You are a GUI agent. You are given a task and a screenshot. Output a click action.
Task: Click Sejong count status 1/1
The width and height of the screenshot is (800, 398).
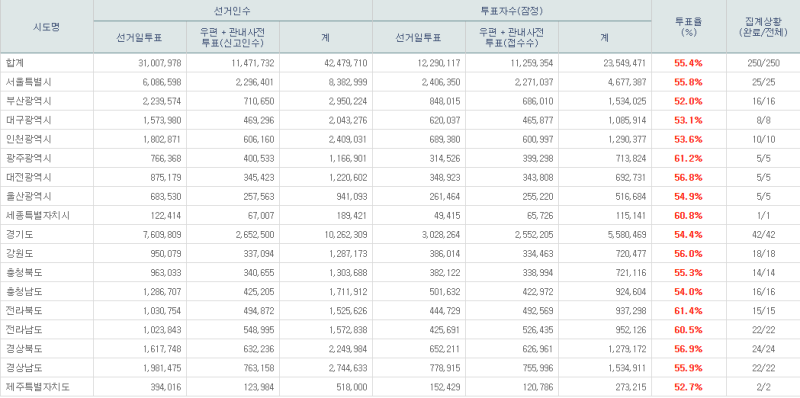(763, 215)
